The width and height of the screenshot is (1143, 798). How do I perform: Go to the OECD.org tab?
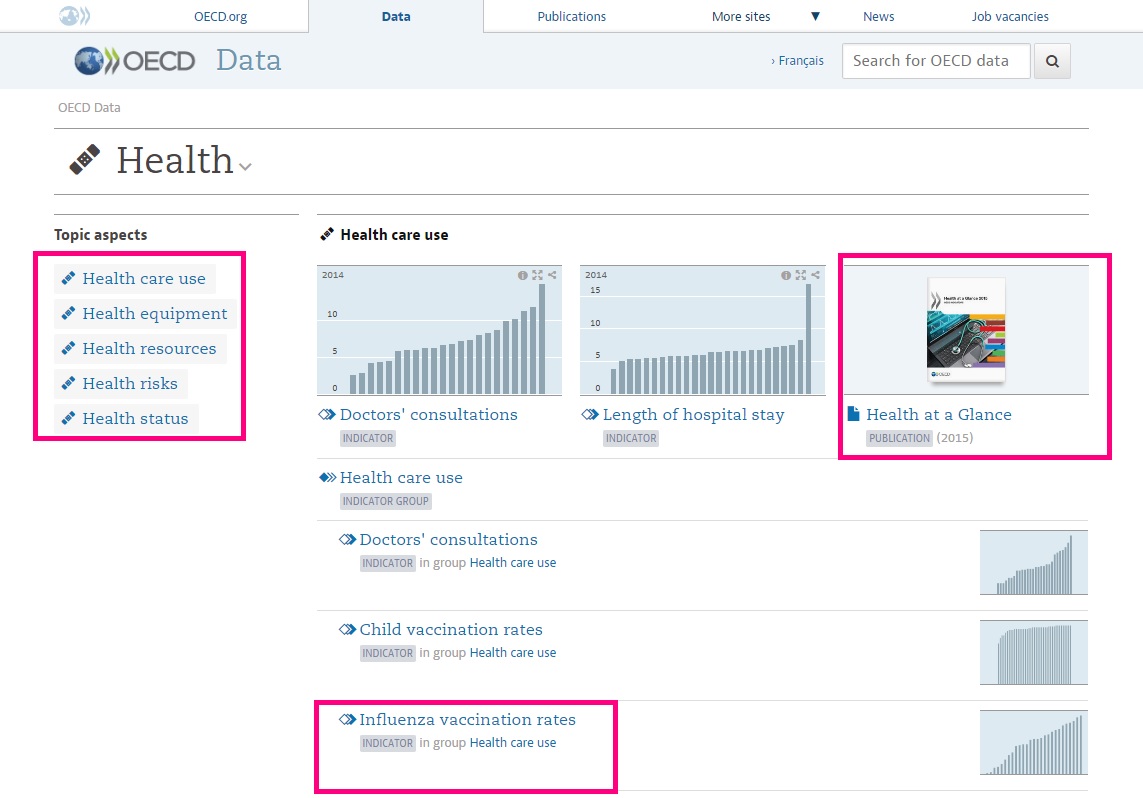(220, 16)
